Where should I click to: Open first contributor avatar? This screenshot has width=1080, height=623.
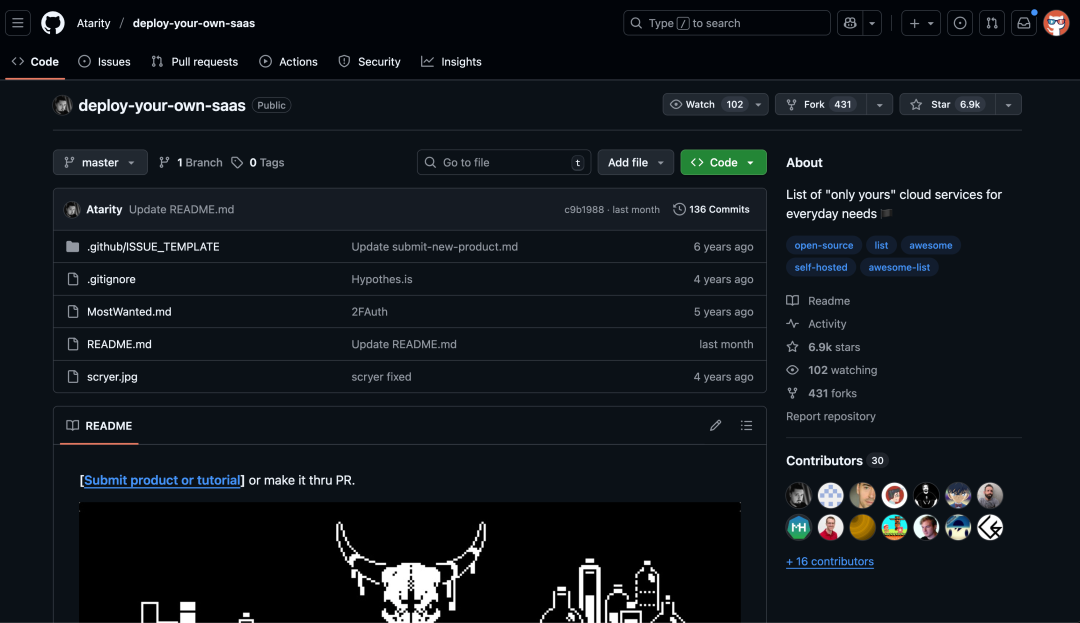coord(799,495)
